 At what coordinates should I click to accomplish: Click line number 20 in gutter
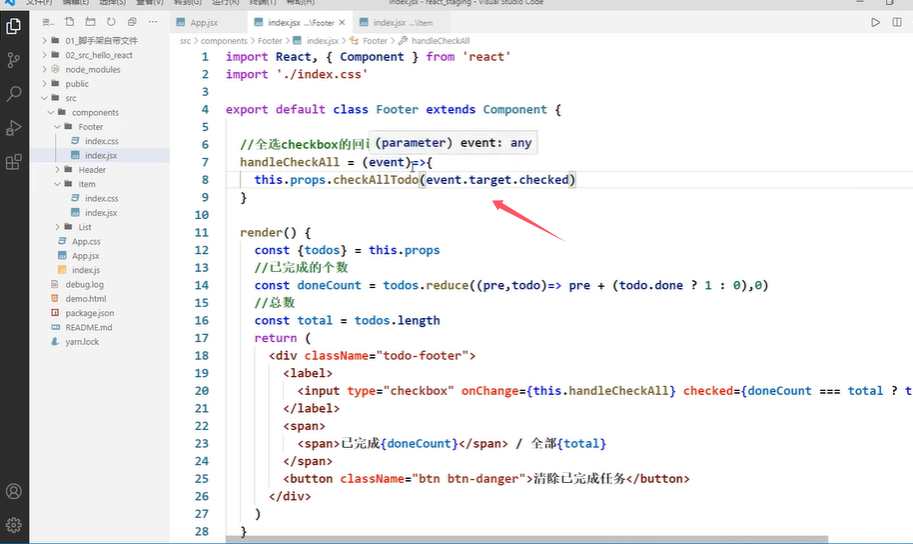click(x=201, y=391)
